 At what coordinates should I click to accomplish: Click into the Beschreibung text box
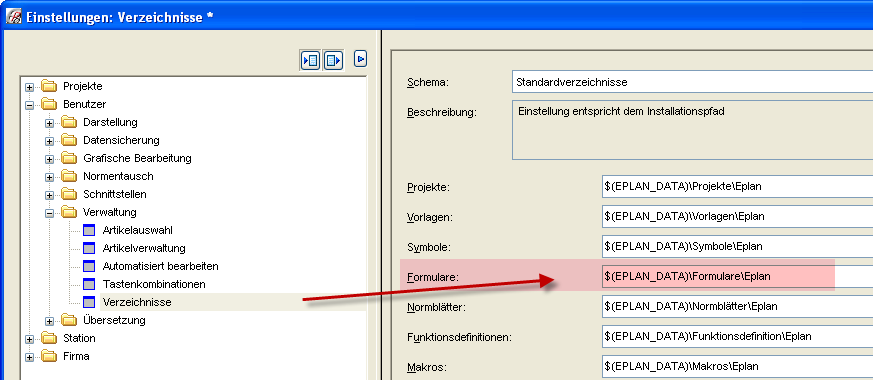[x=692, y=130]
